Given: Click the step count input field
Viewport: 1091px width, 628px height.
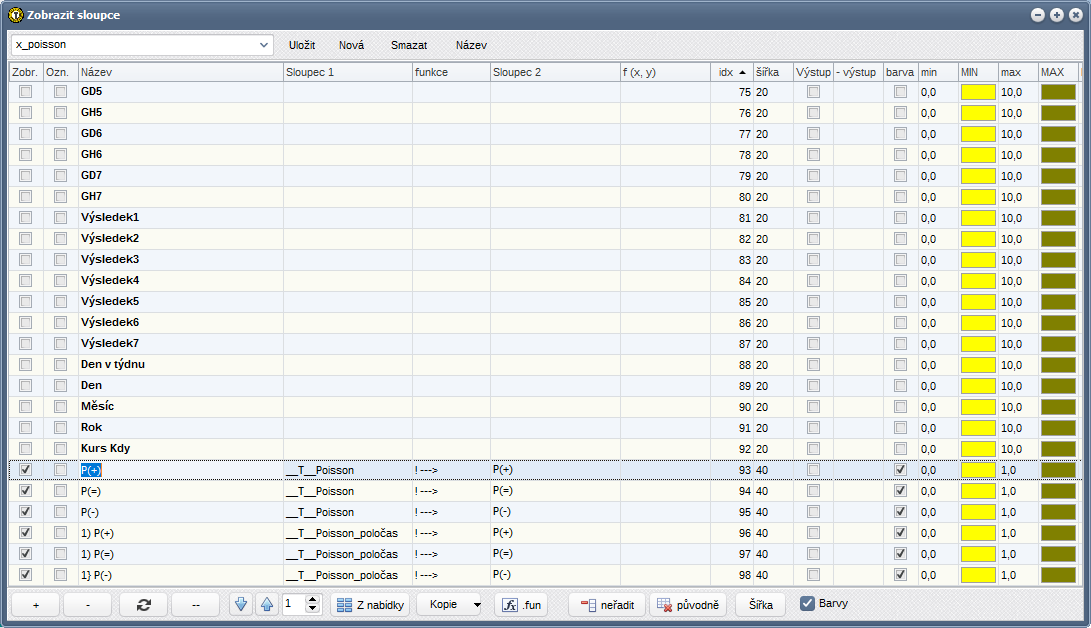Looking at the screenshot, I should tap(294, 604).
